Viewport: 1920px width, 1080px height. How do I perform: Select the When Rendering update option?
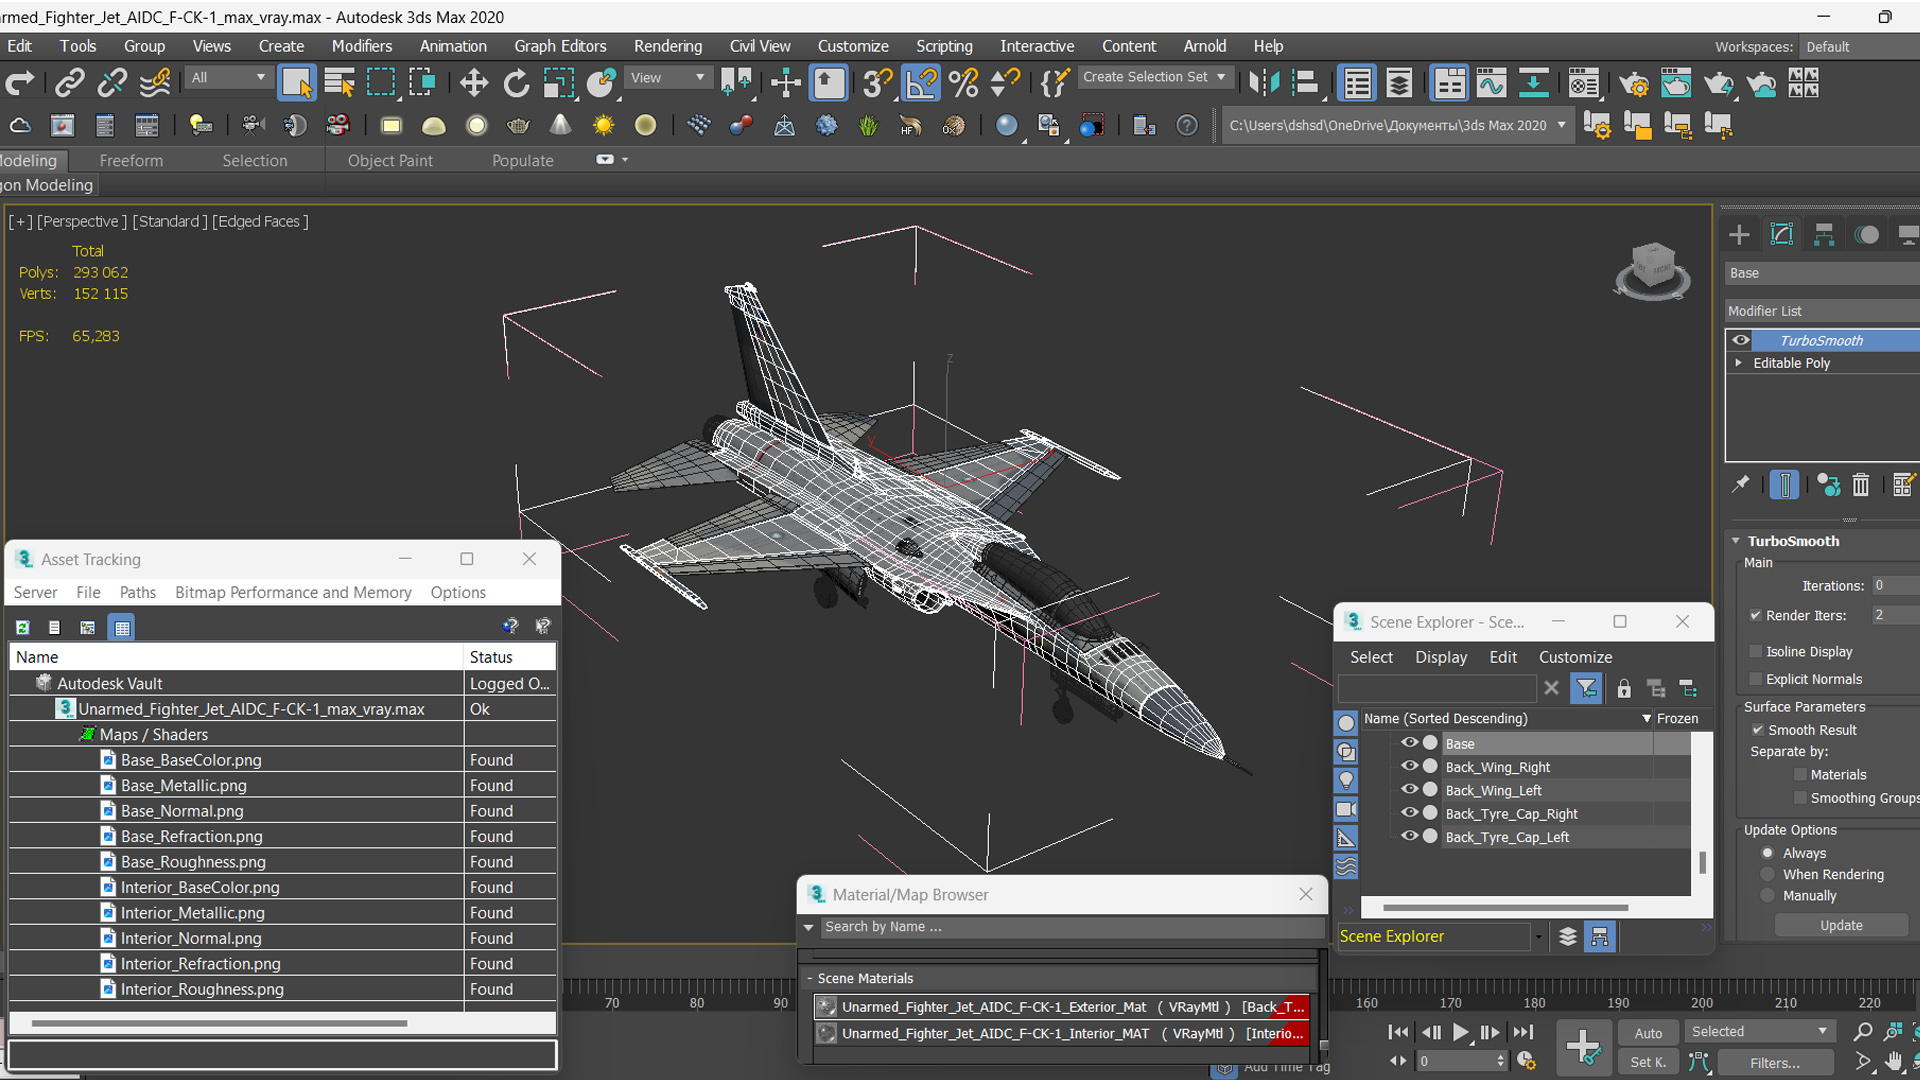(1768, 874)
